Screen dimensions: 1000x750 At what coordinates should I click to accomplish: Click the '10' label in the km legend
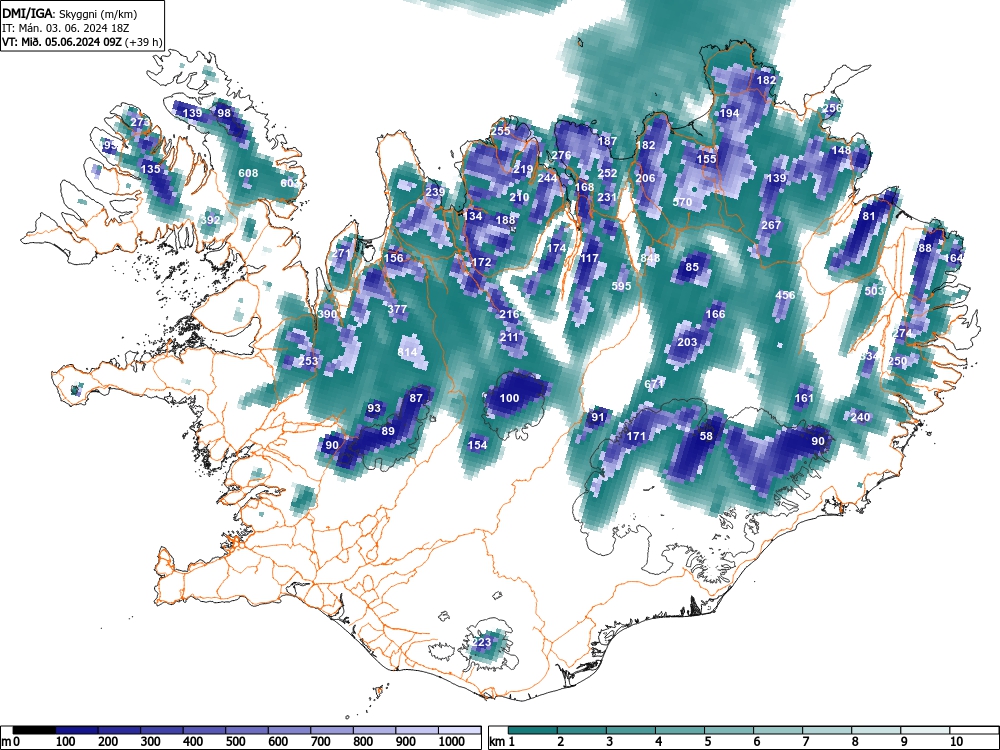click(955, 742)
